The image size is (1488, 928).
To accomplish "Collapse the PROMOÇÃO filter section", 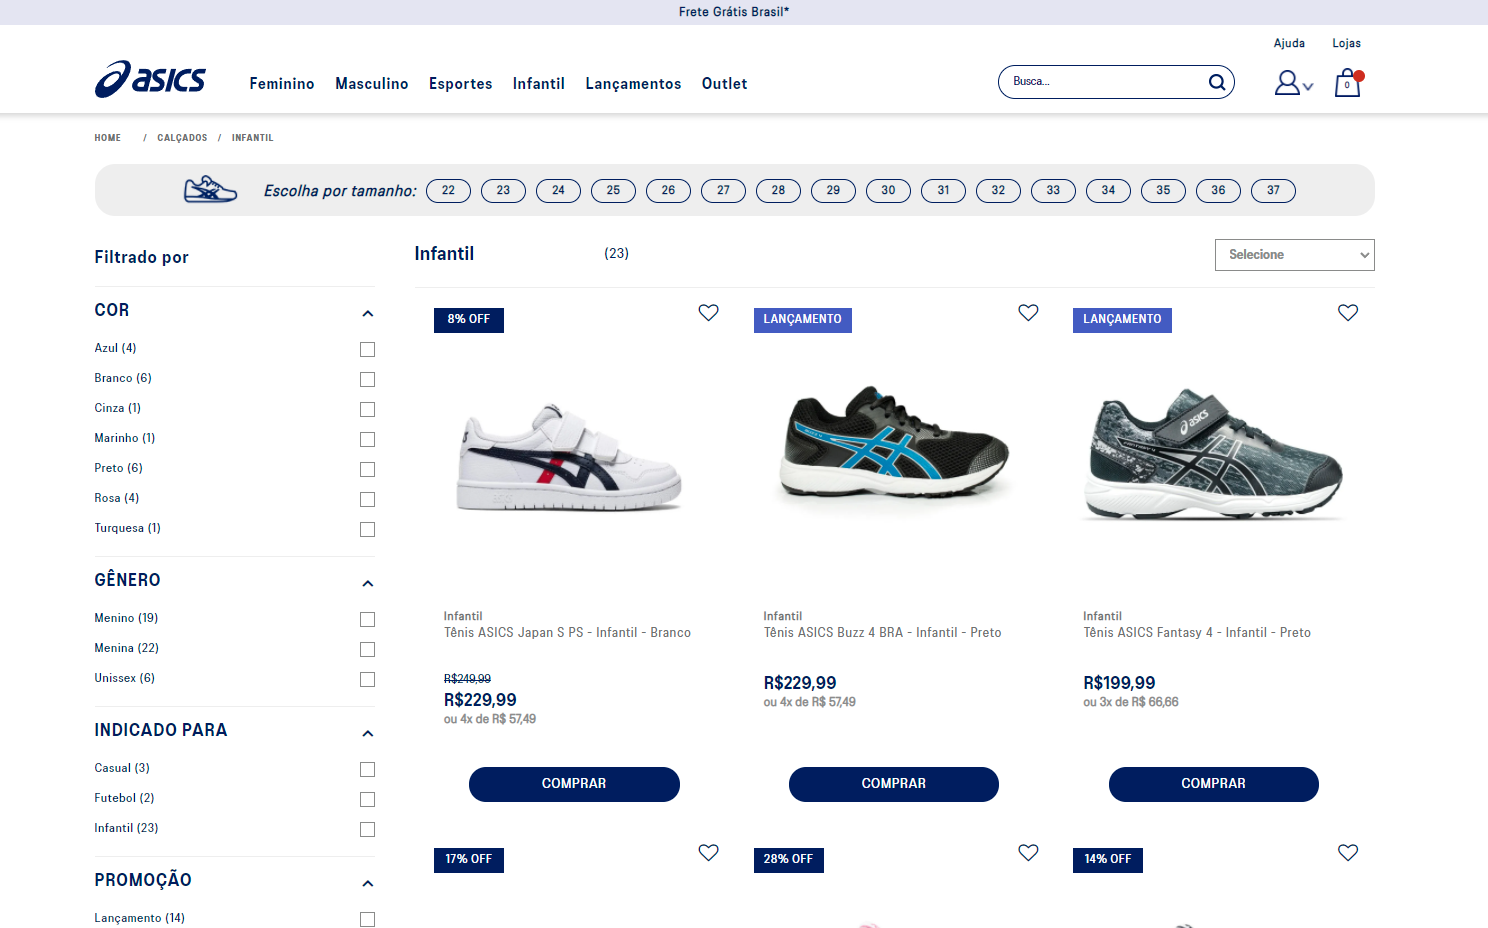I will click(368, 883).
